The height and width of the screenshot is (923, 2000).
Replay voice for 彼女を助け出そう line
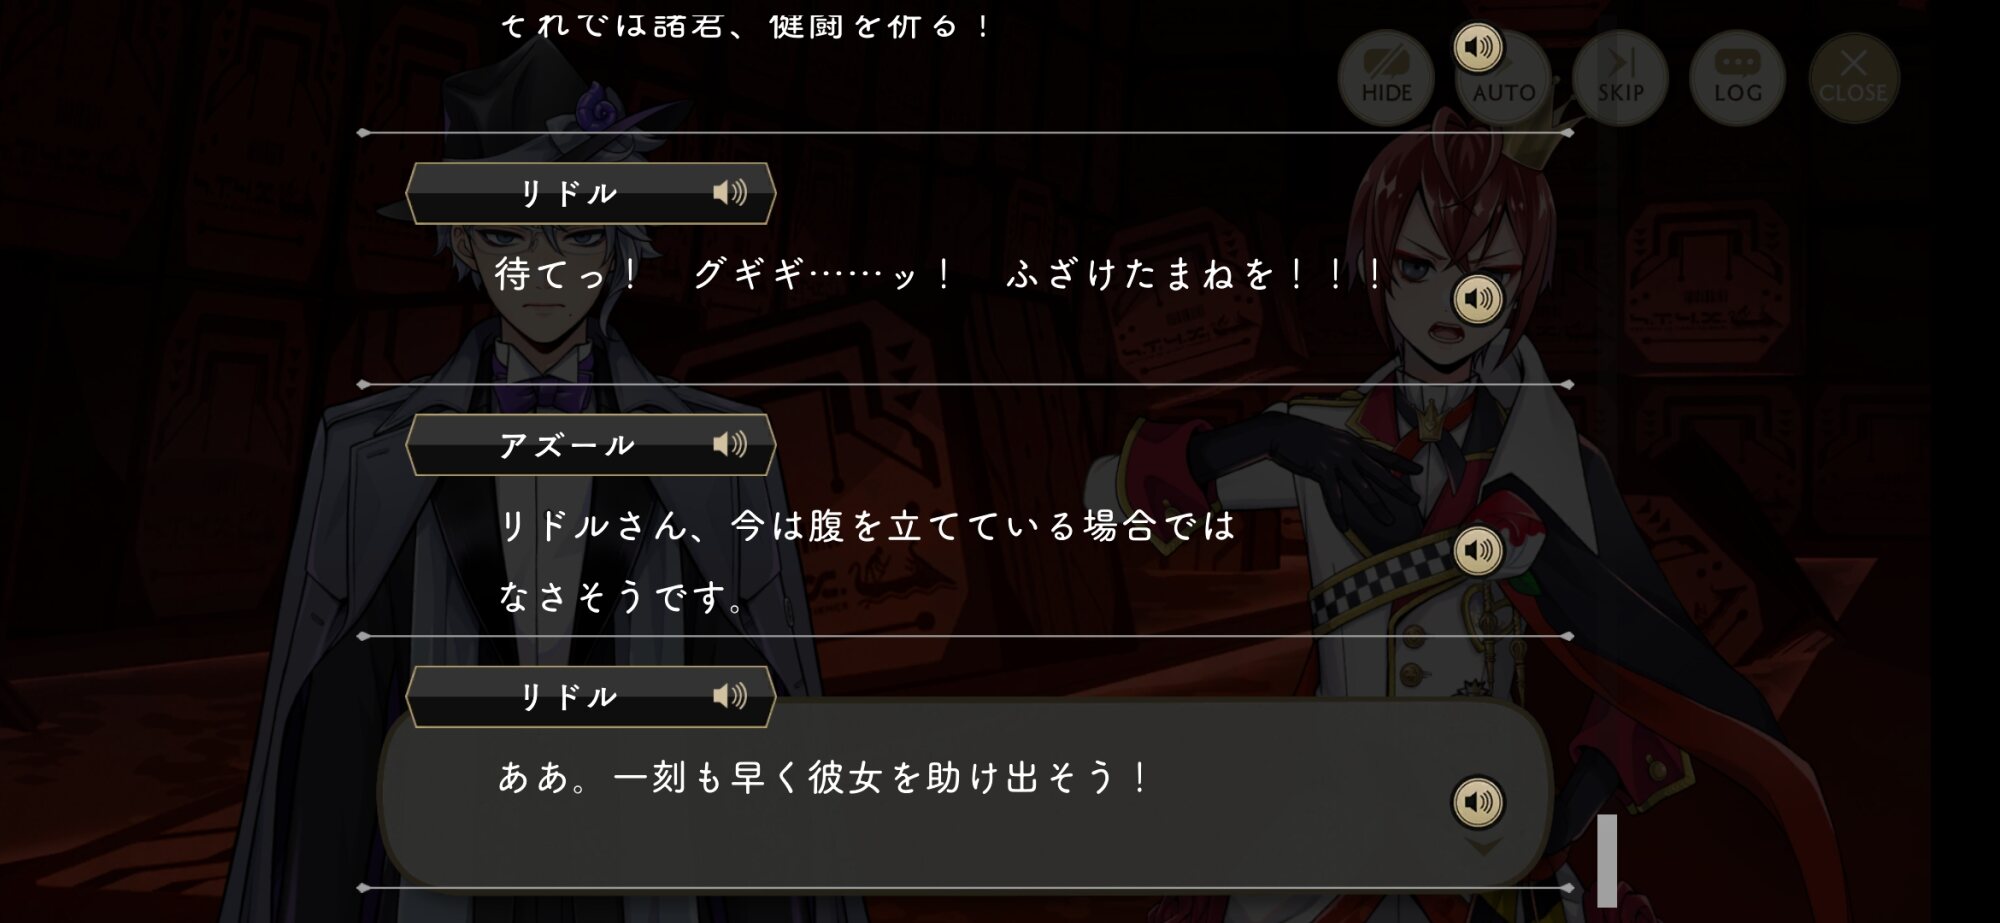tap(1478, 802)
